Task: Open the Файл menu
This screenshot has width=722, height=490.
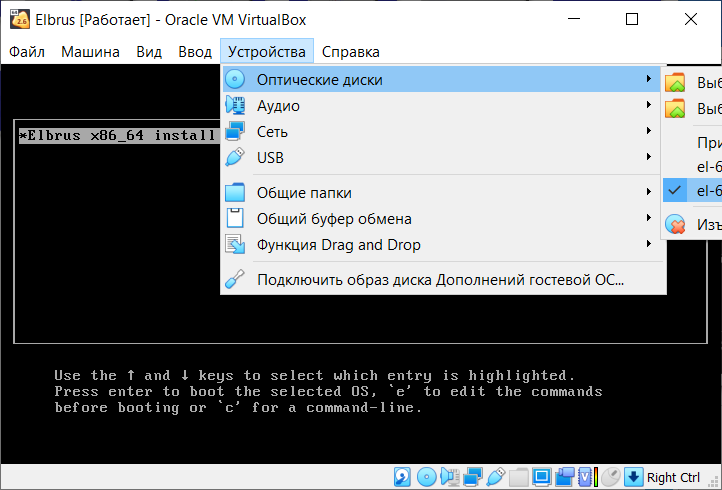Action: [27, 52]
